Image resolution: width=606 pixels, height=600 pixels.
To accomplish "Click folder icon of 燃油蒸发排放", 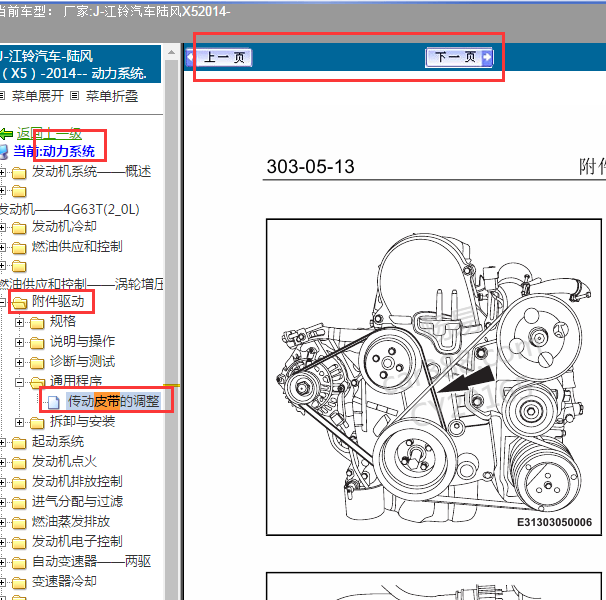I will pos(19,523).
